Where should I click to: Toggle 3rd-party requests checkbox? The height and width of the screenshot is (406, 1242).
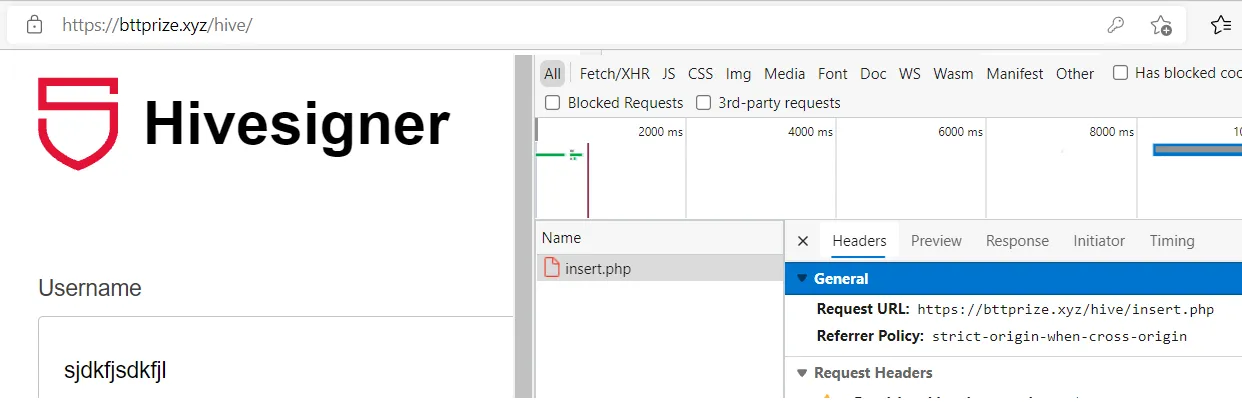coord(703,103)
